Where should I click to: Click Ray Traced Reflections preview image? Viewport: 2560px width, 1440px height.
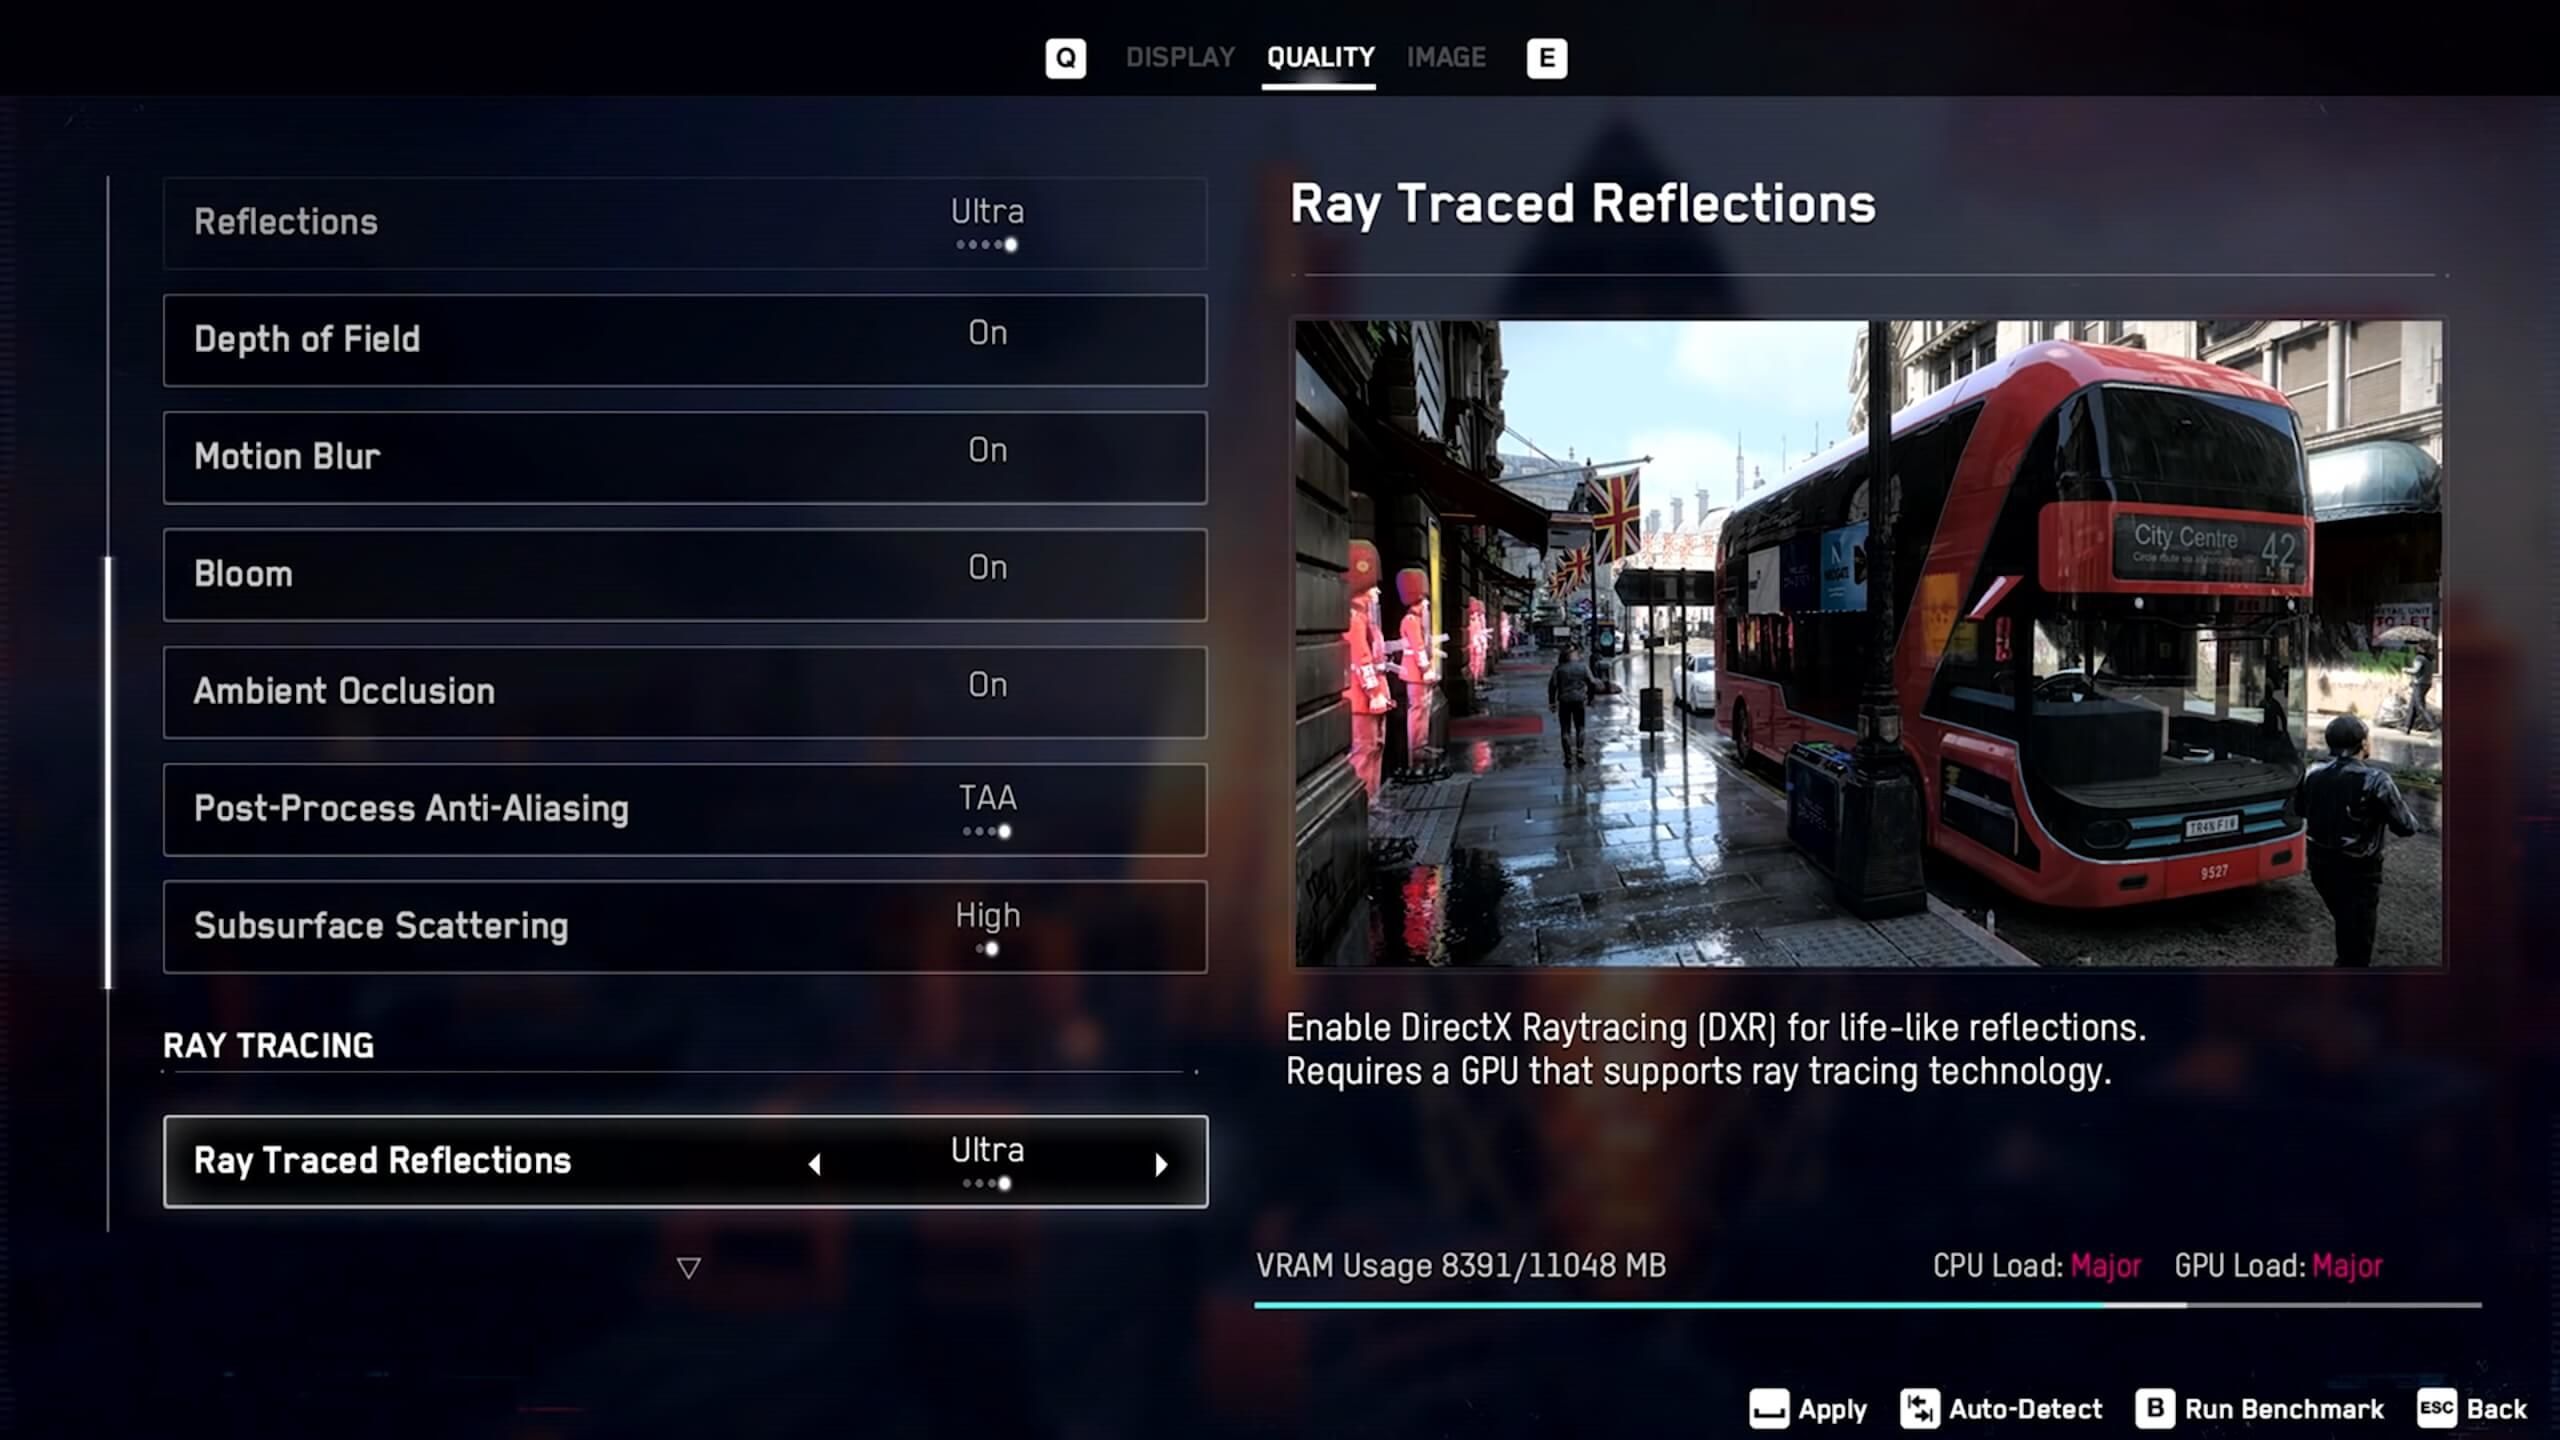pos(1867,640)
